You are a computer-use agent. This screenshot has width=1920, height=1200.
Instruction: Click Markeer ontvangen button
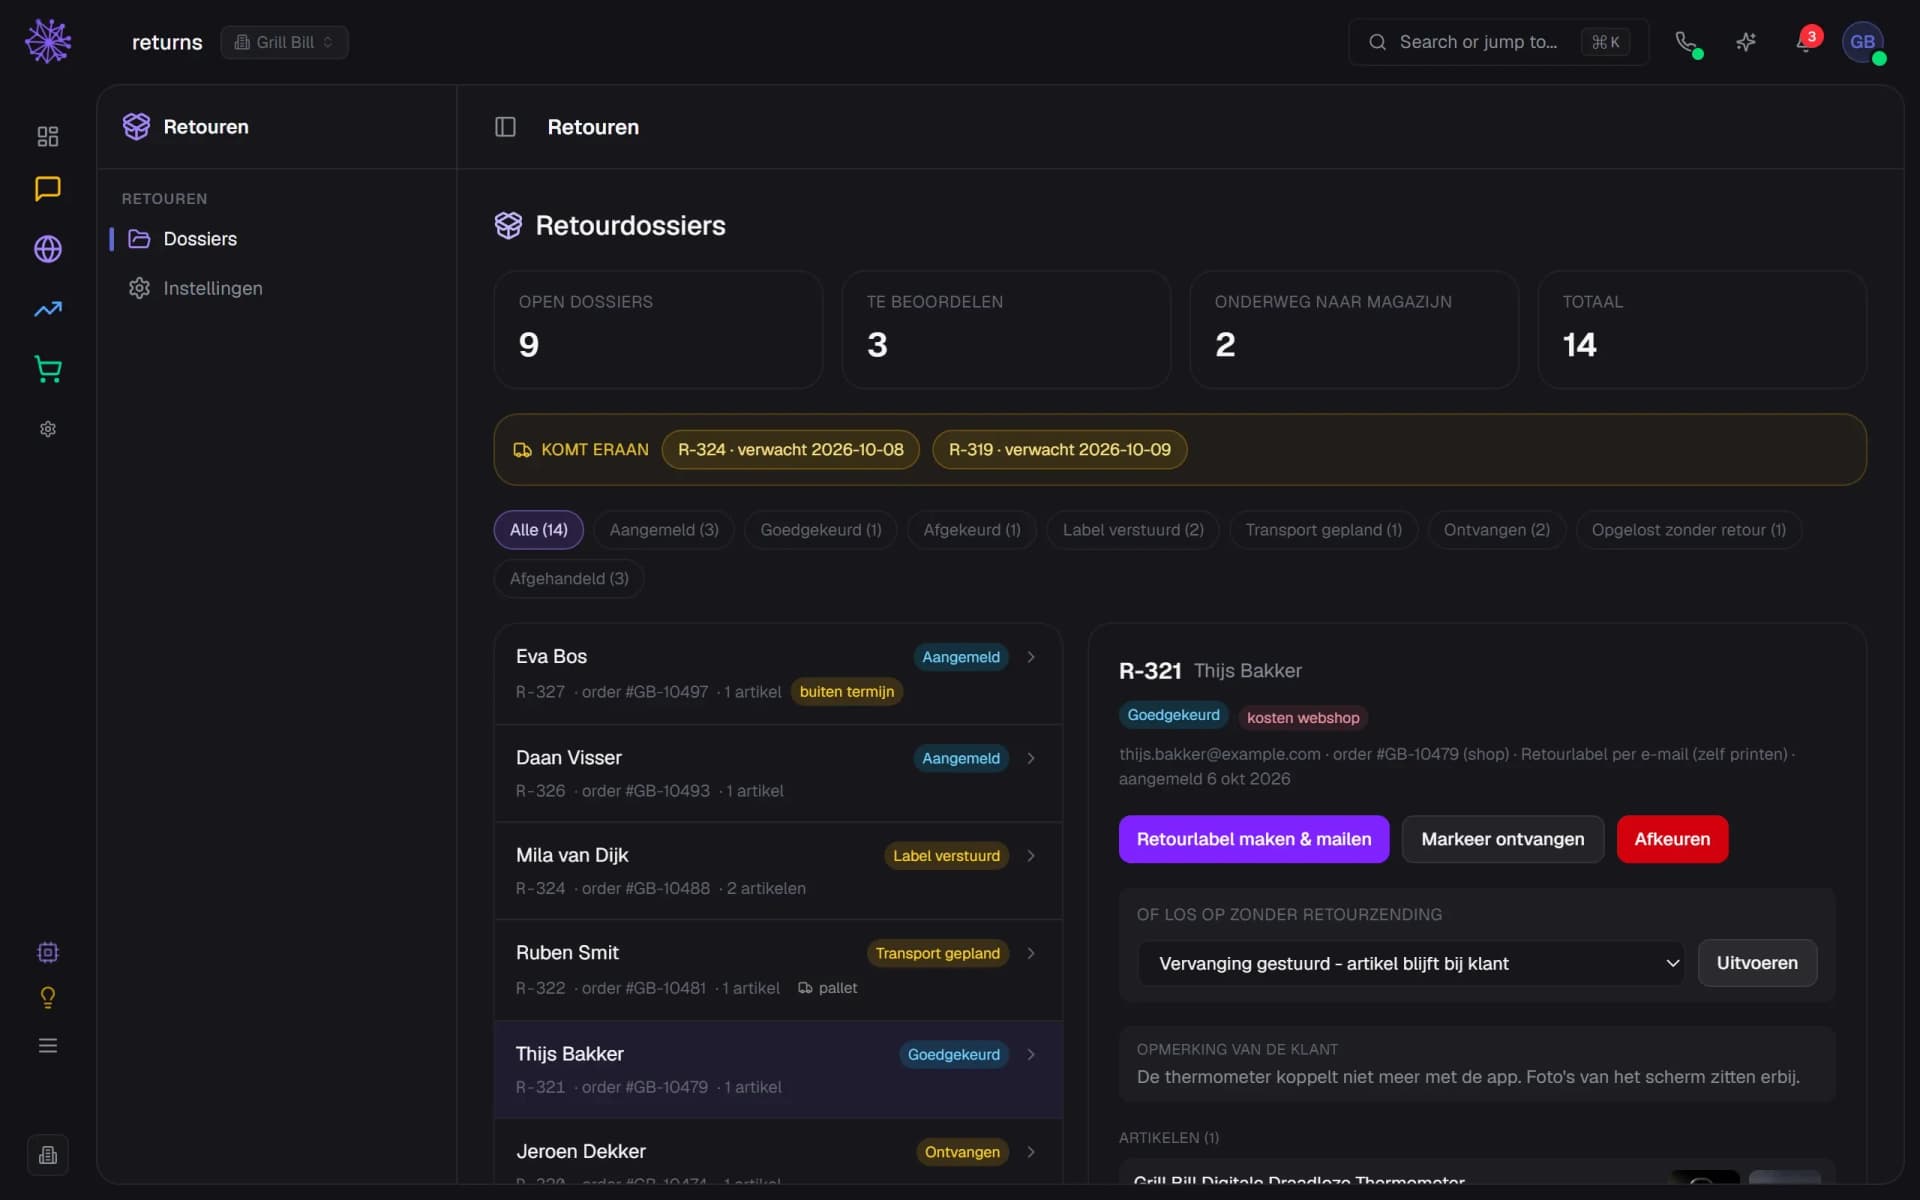[1503, 839]
